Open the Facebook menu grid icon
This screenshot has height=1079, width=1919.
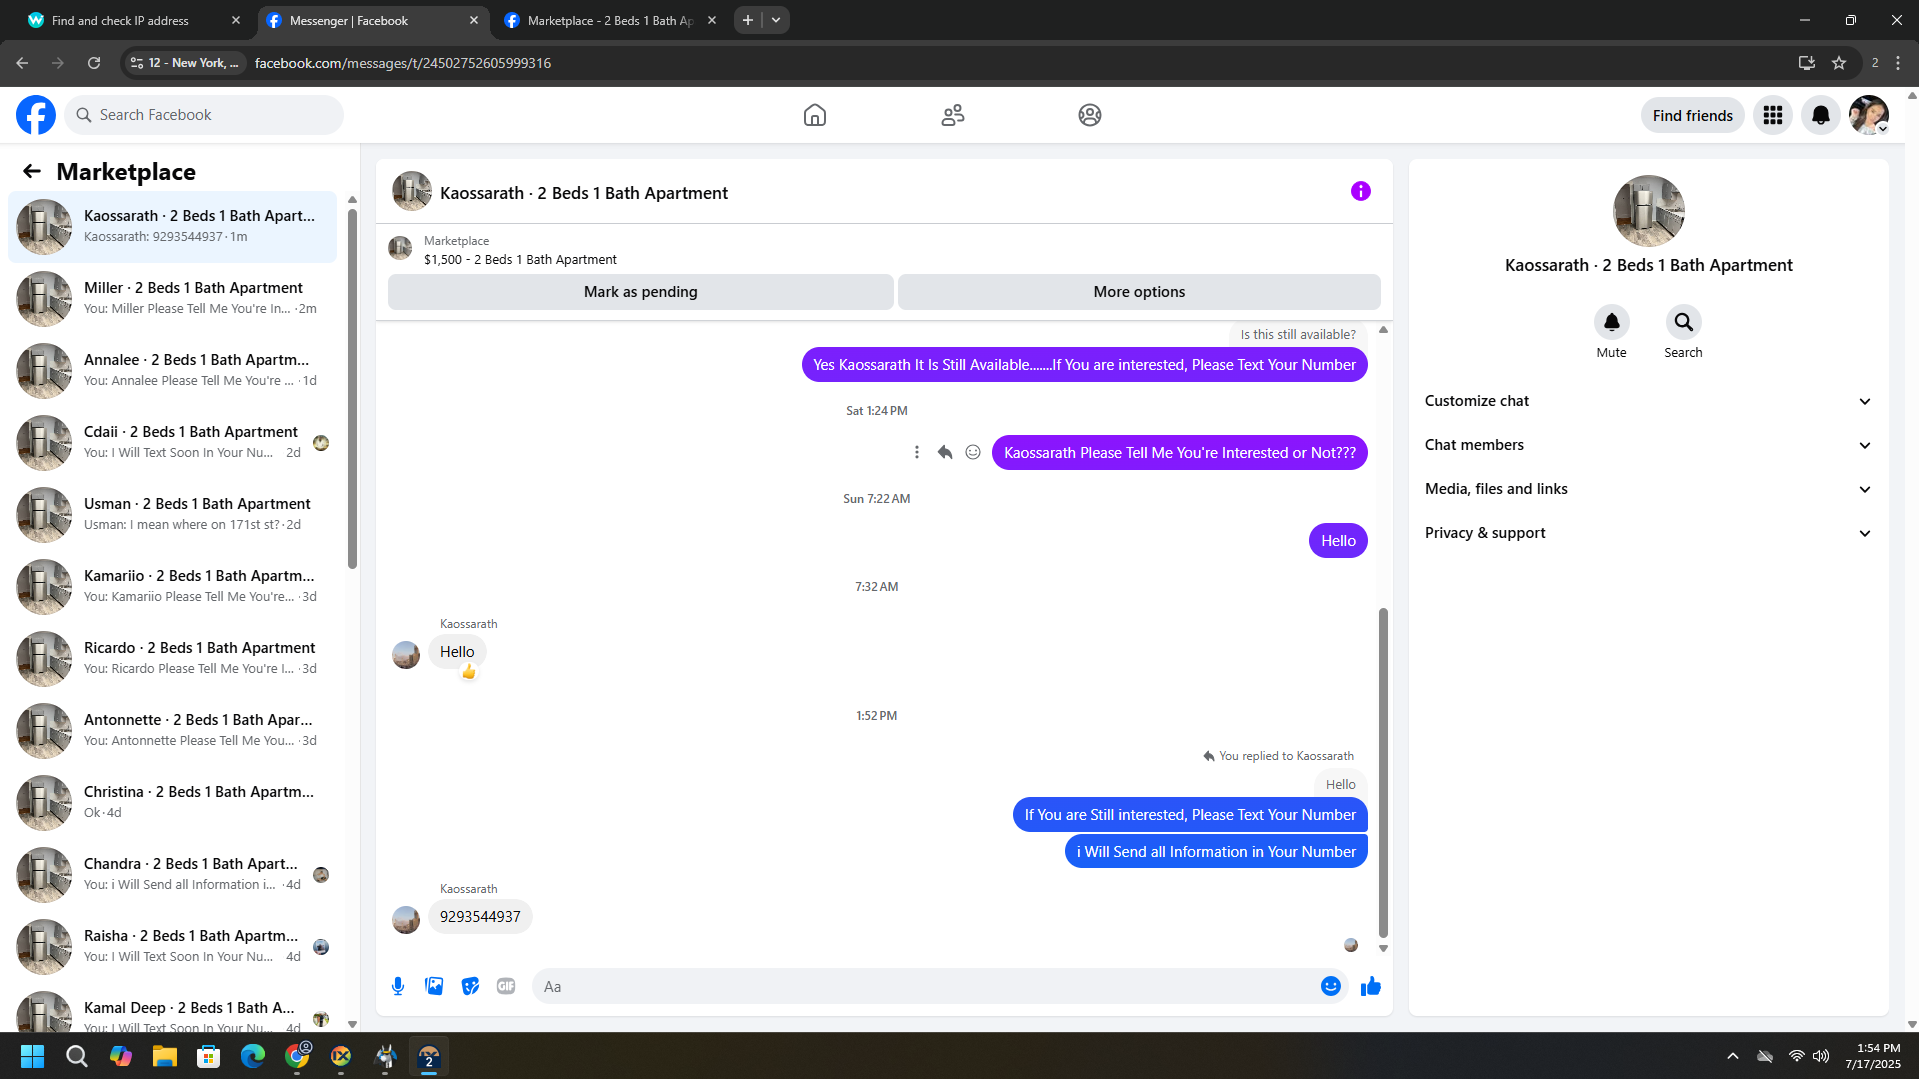click(x=1773, y=115)
